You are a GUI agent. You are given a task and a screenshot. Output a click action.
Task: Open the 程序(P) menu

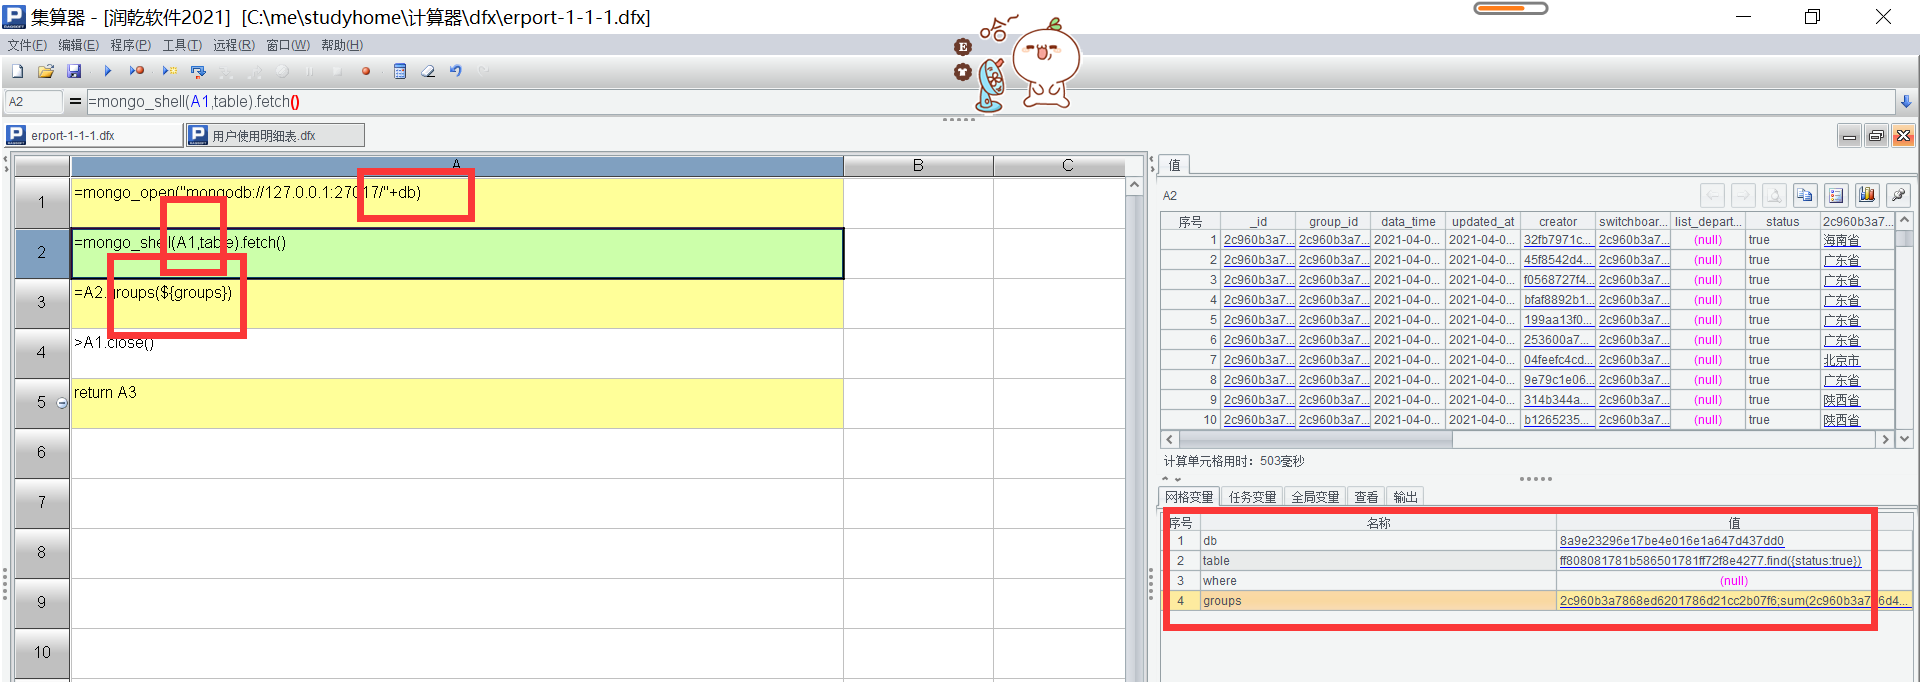pyautogui.click(x=130, y=45)
